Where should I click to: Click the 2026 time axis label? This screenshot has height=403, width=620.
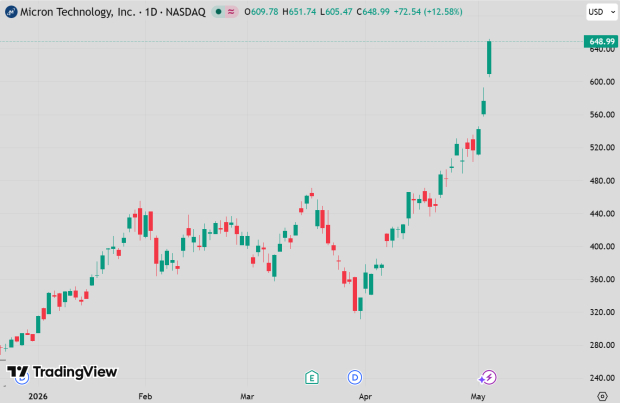point(38,396)
